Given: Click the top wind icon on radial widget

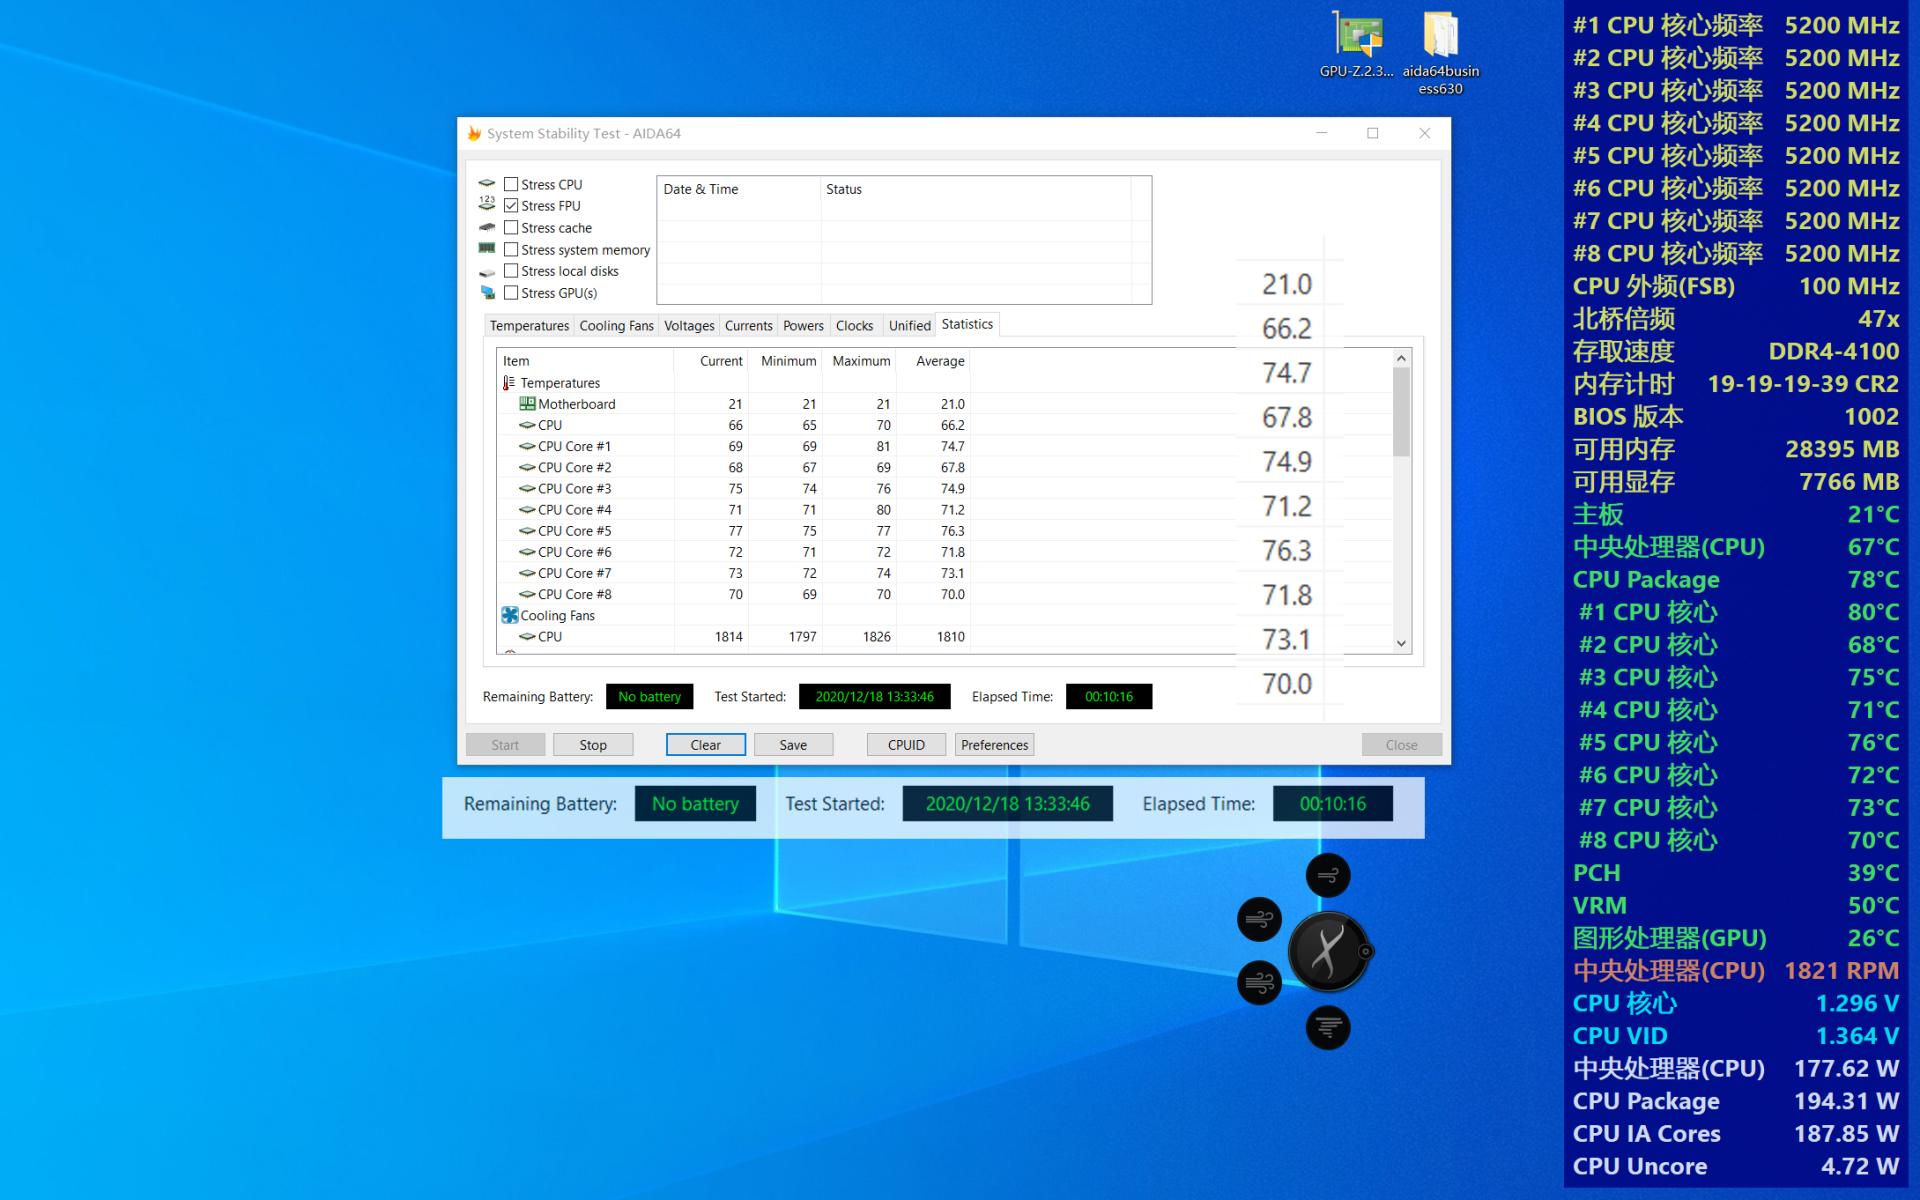Looking at the screenshot, I should pos(1328,876).
